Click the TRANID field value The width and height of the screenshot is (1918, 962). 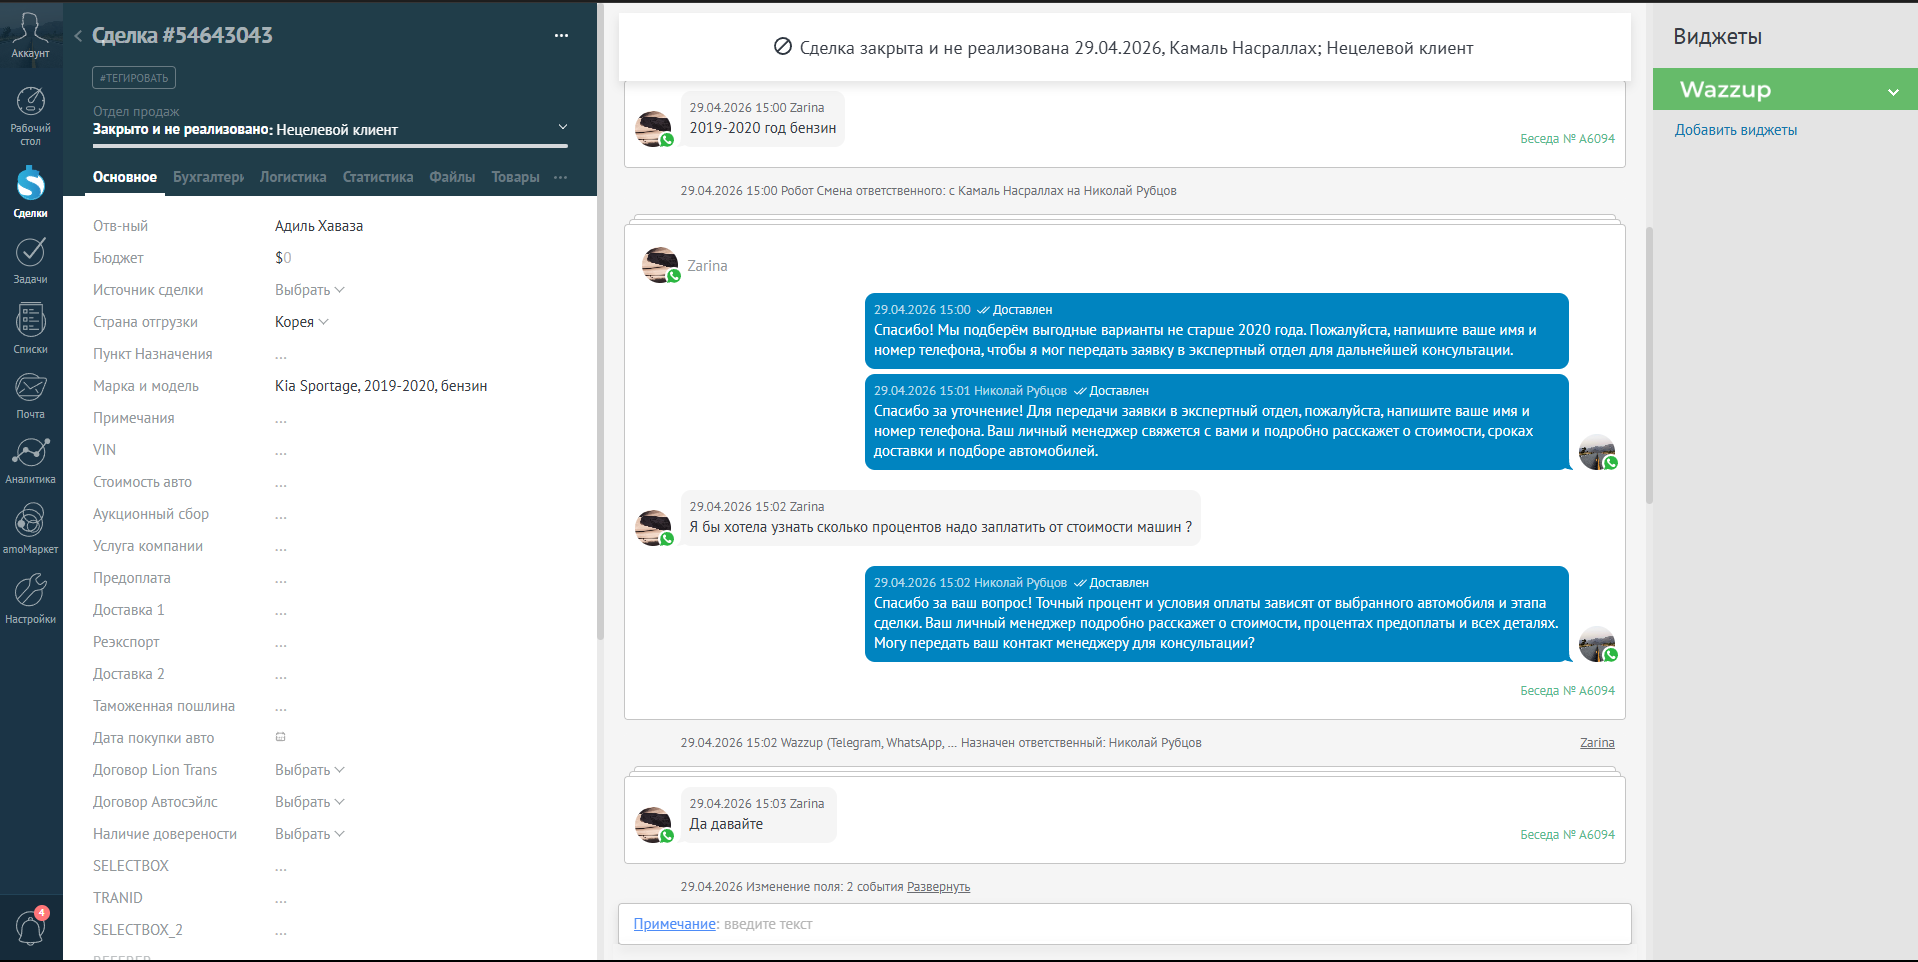click(x=281, y=899)
